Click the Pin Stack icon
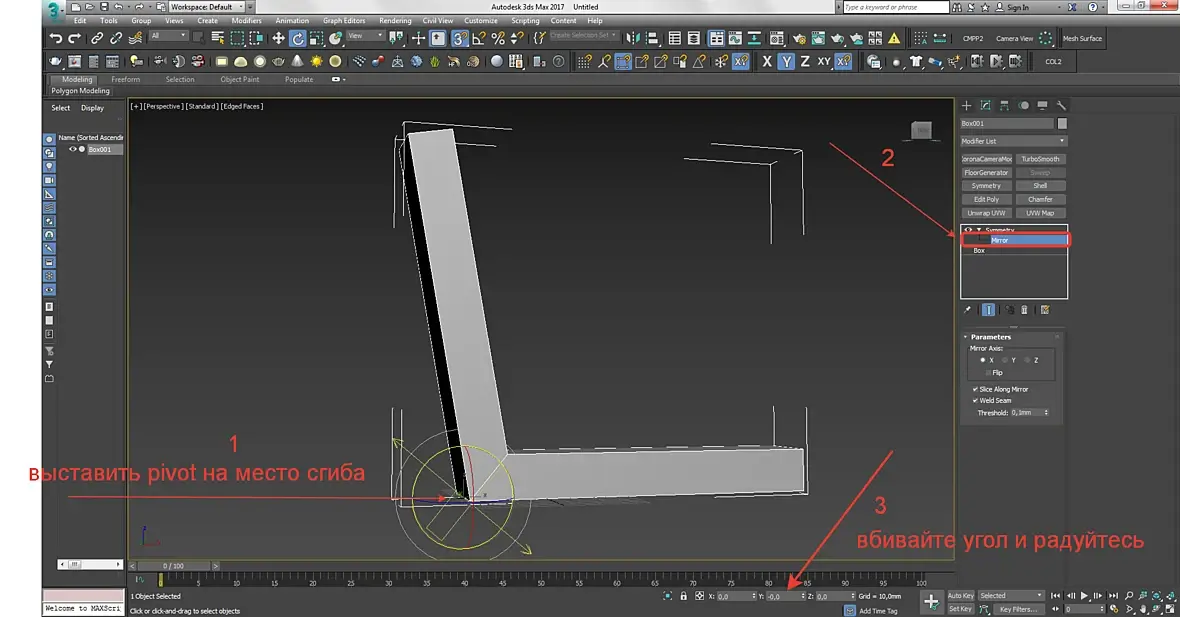The height and width of the screenshot is (617, 1180). (967, 310)
